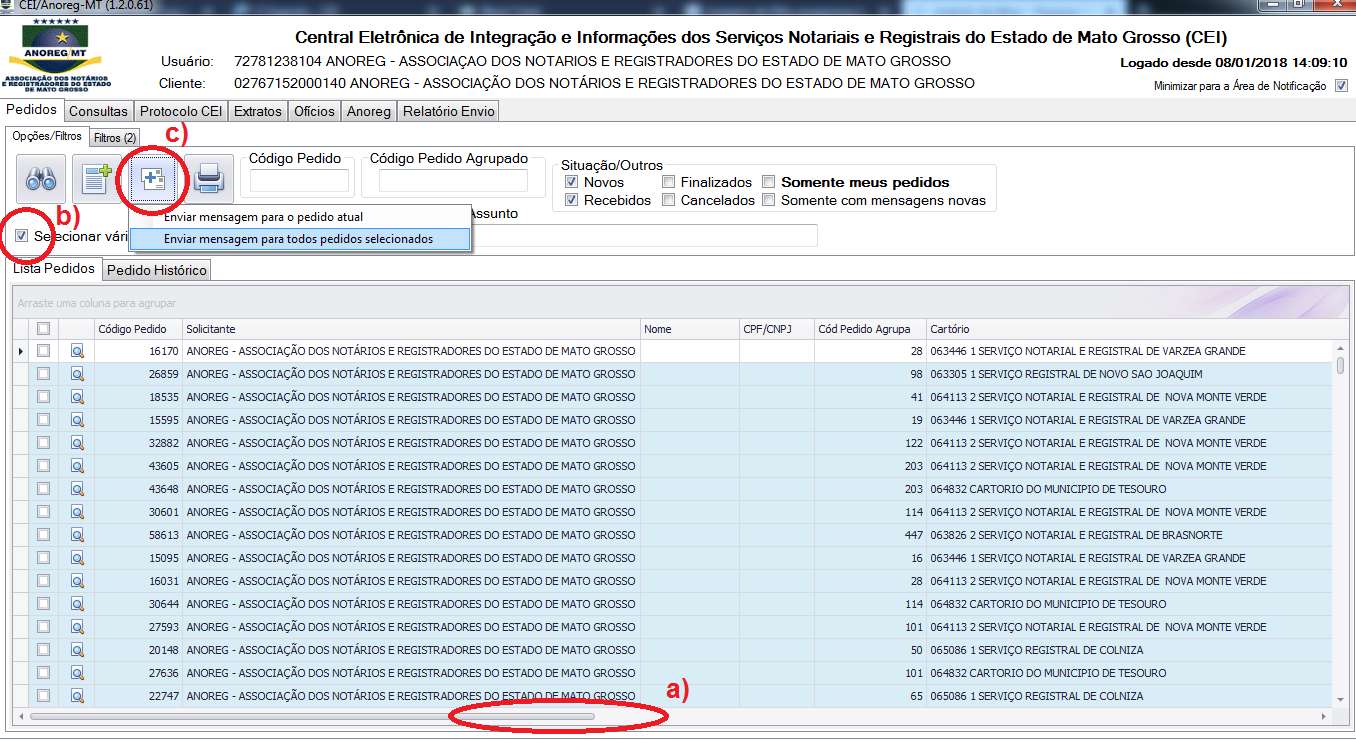Tick the row checkbox for pedido 58613
The height and width of the screenshot is (740, 1356).
(43, 535)
